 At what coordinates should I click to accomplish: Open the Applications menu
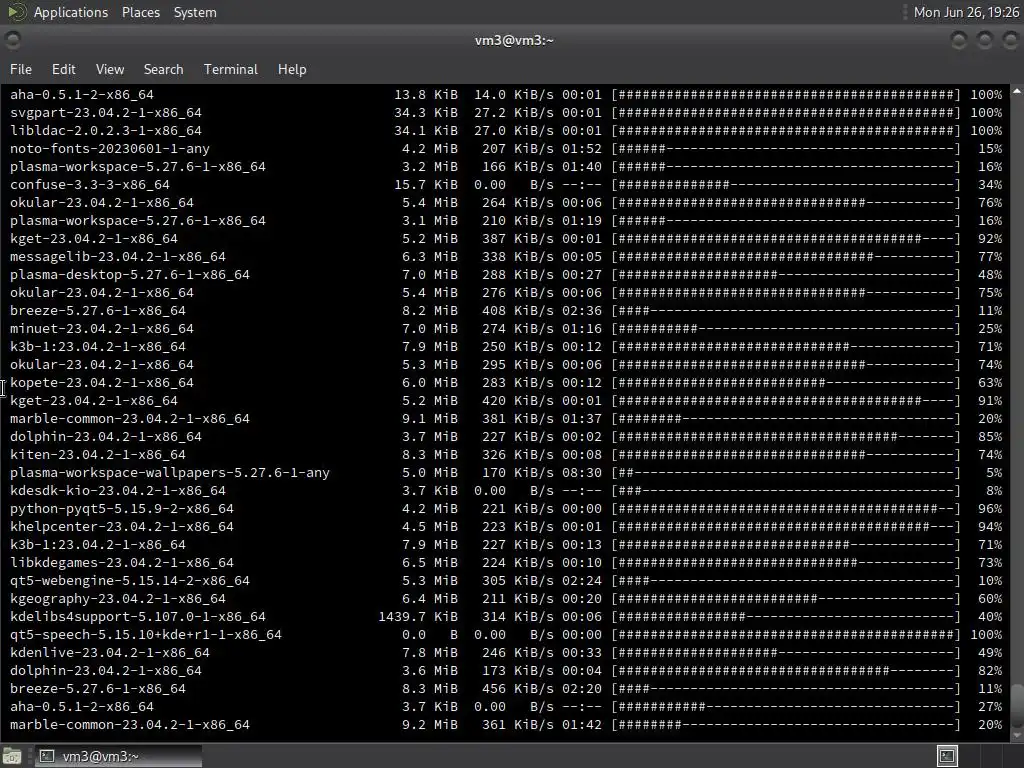(71, 12)
